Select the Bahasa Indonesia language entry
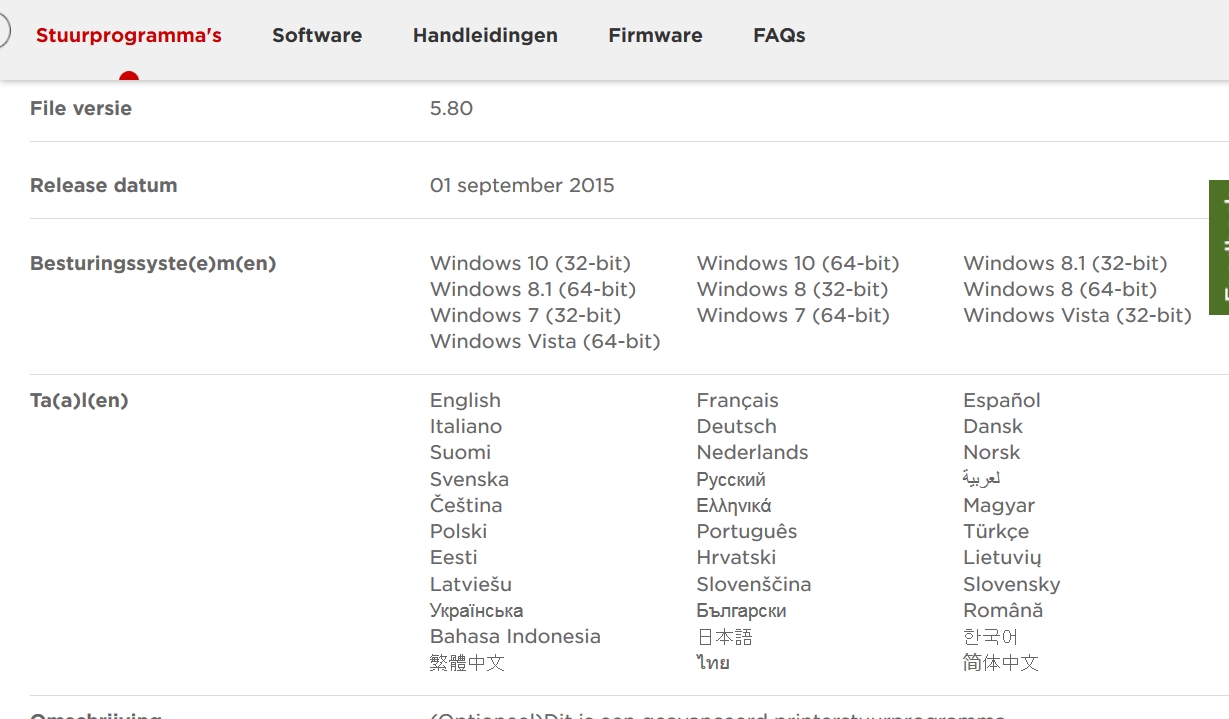1229x719 pixels. (515, 637)
